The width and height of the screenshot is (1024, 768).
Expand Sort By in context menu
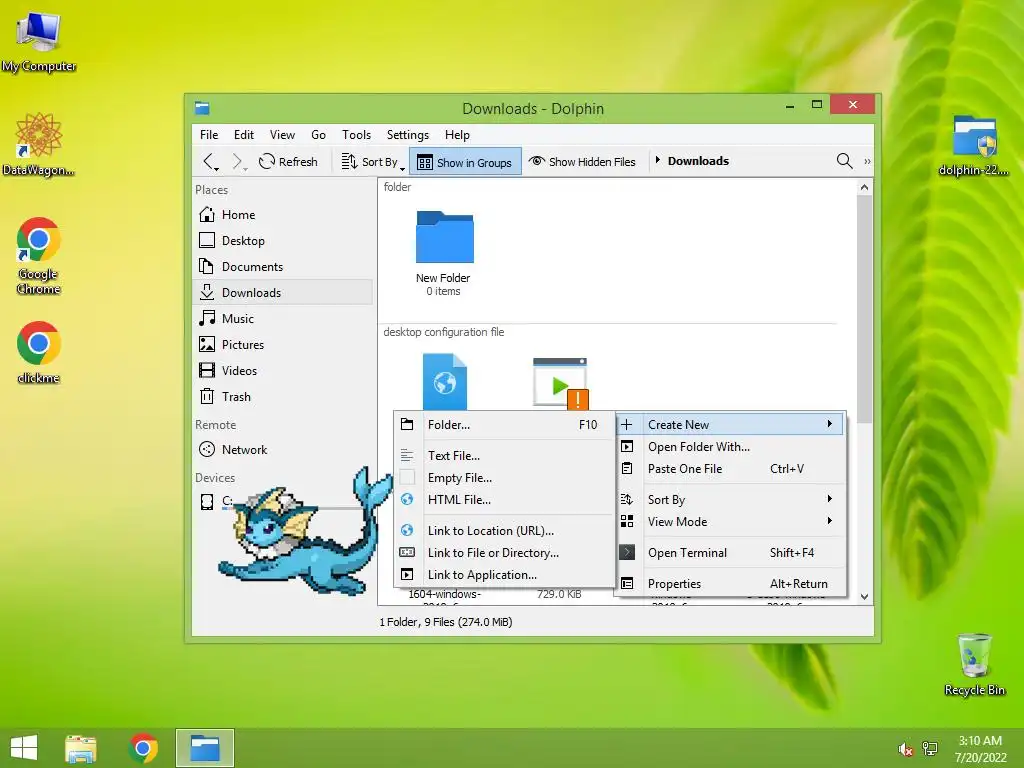click(730, 500)
